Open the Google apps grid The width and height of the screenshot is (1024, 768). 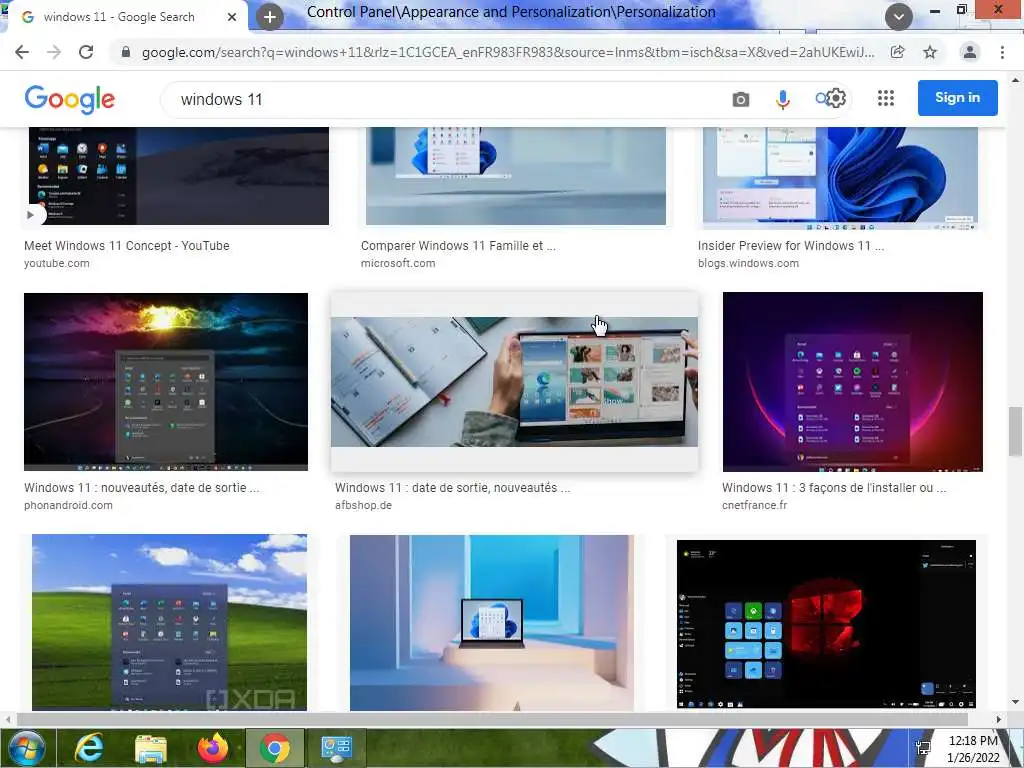pyautogui.click(x=886, y=98)
